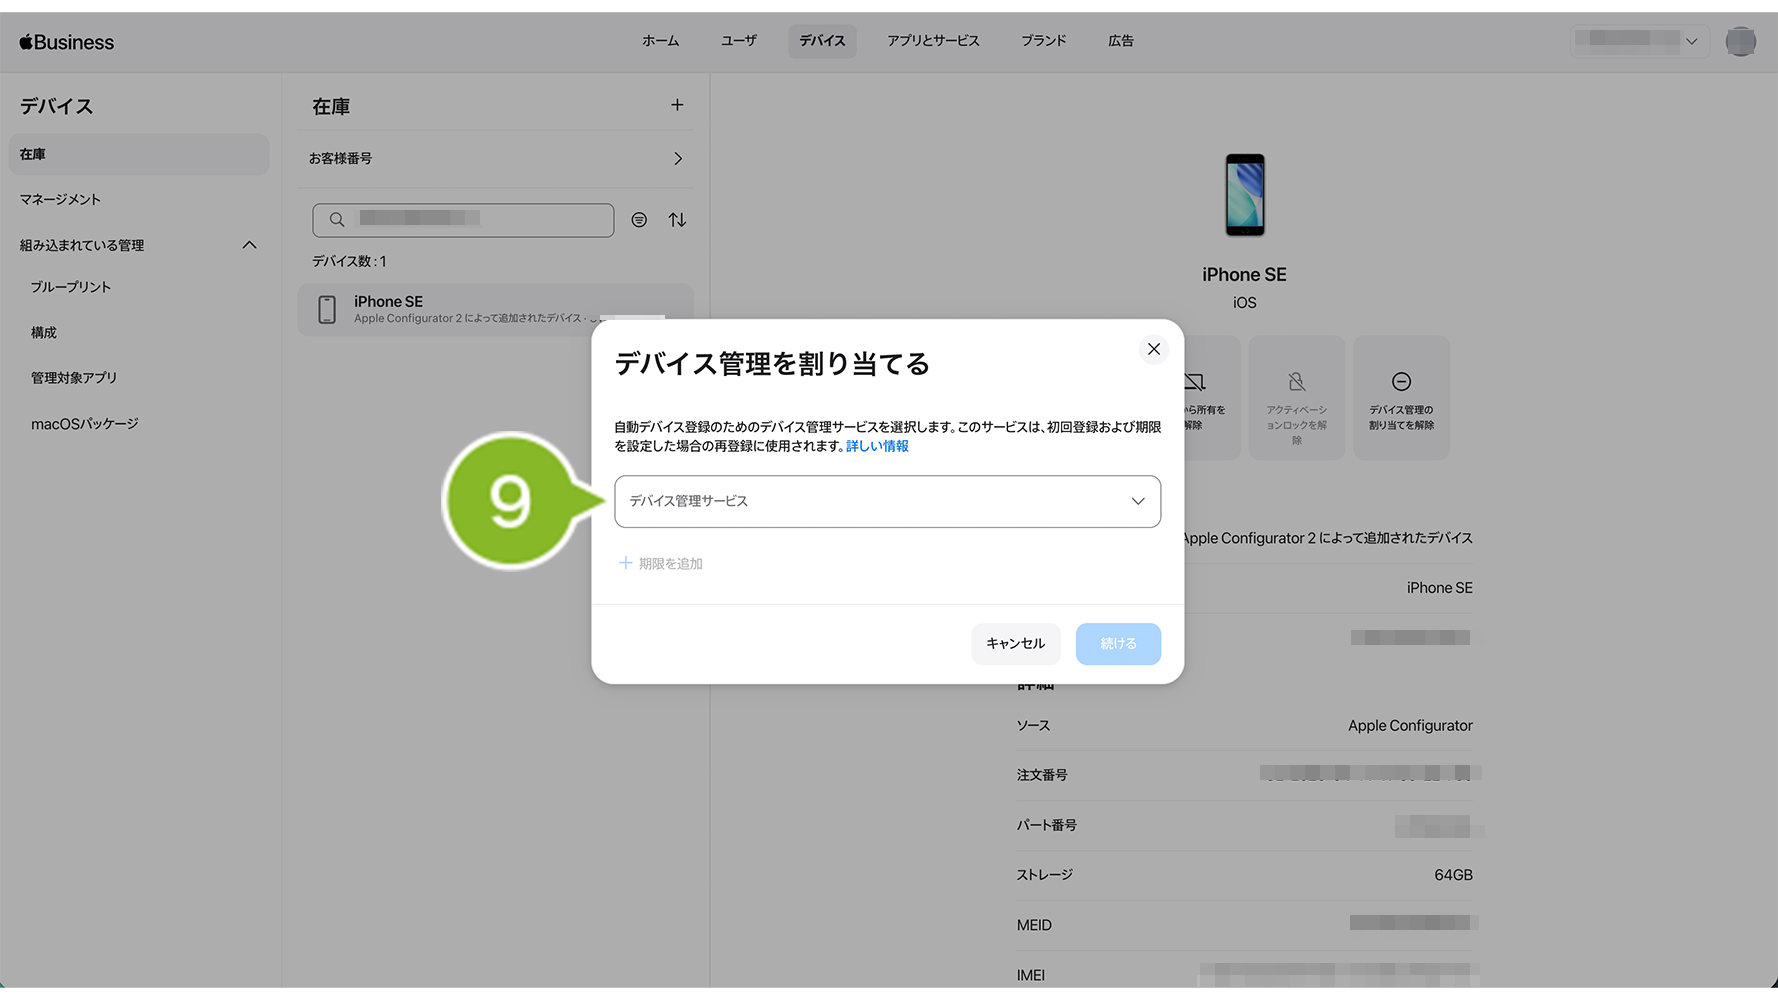This screenshot has height=1000, width=1778.
Task: Click the Apple Business logo
Action: pyautogui.click(x=67, y=42)
